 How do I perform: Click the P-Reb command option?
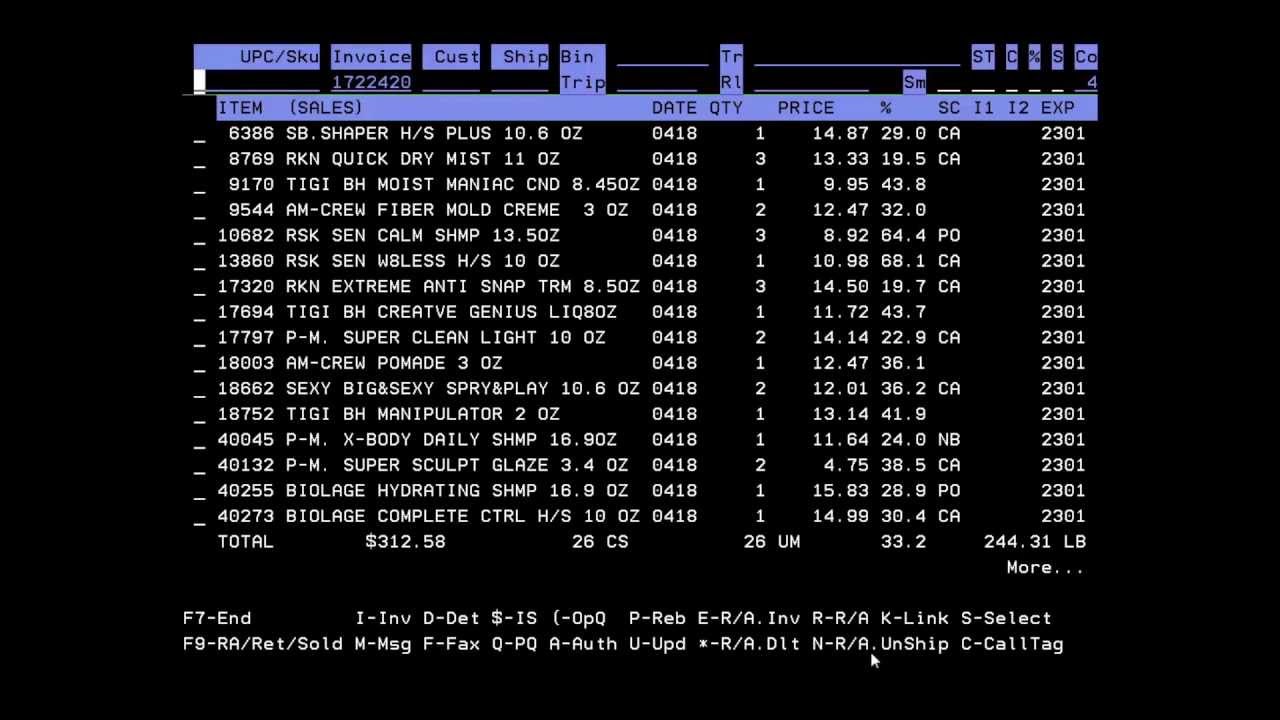point(657,619)
